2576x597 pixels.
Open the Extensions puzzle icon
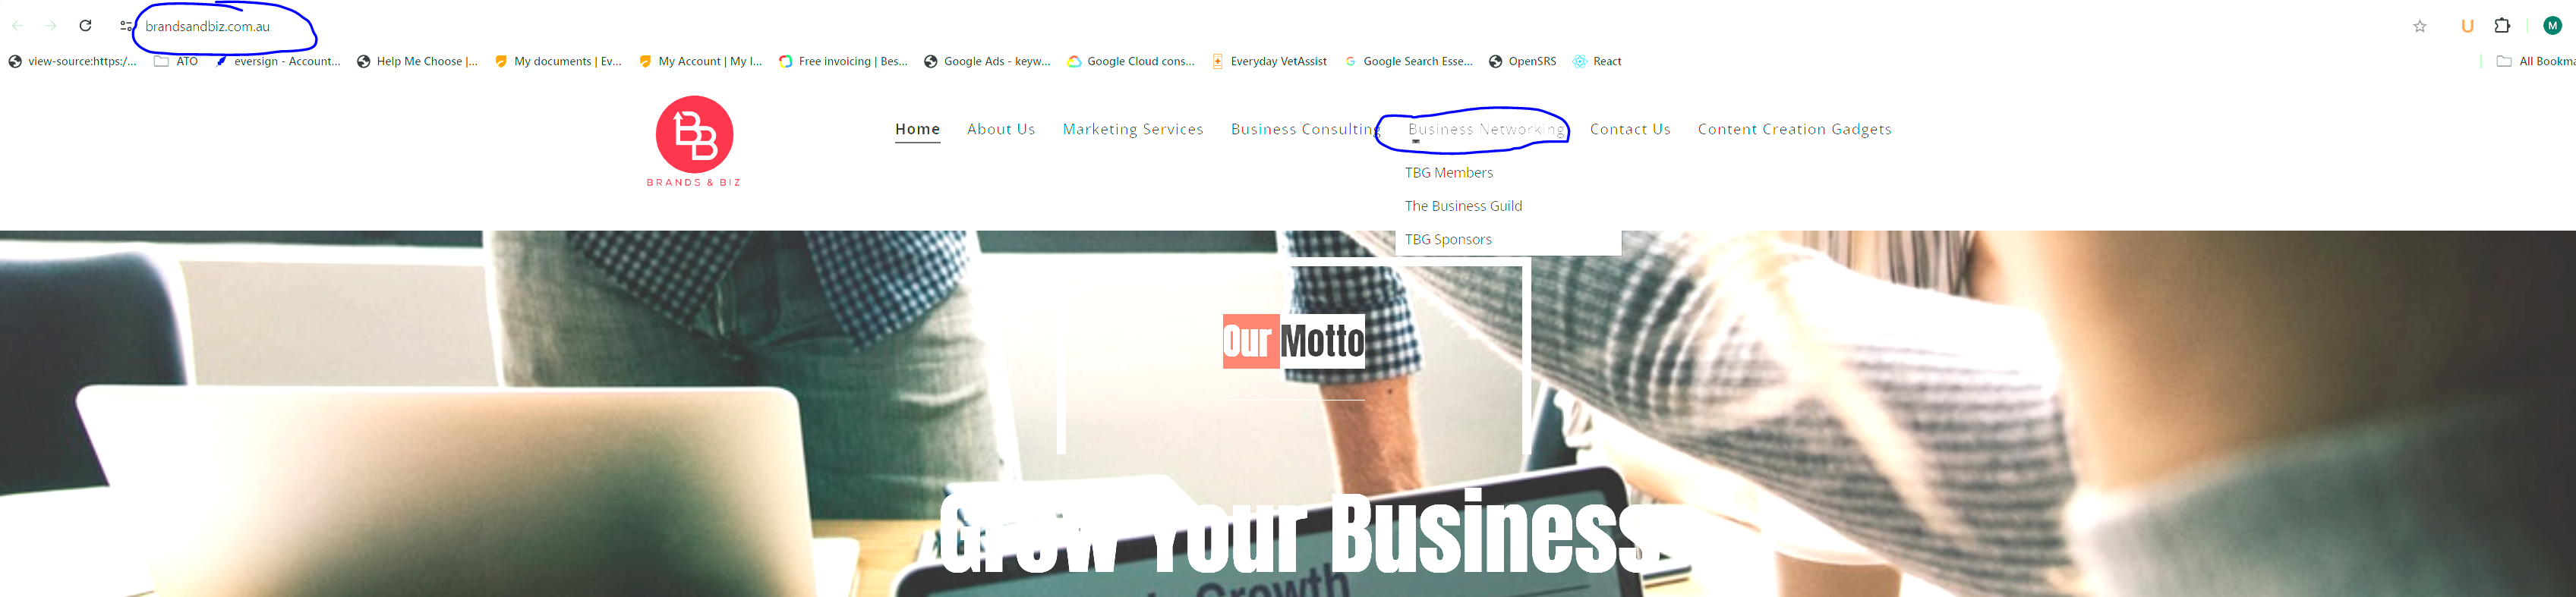click(2503, 26)
